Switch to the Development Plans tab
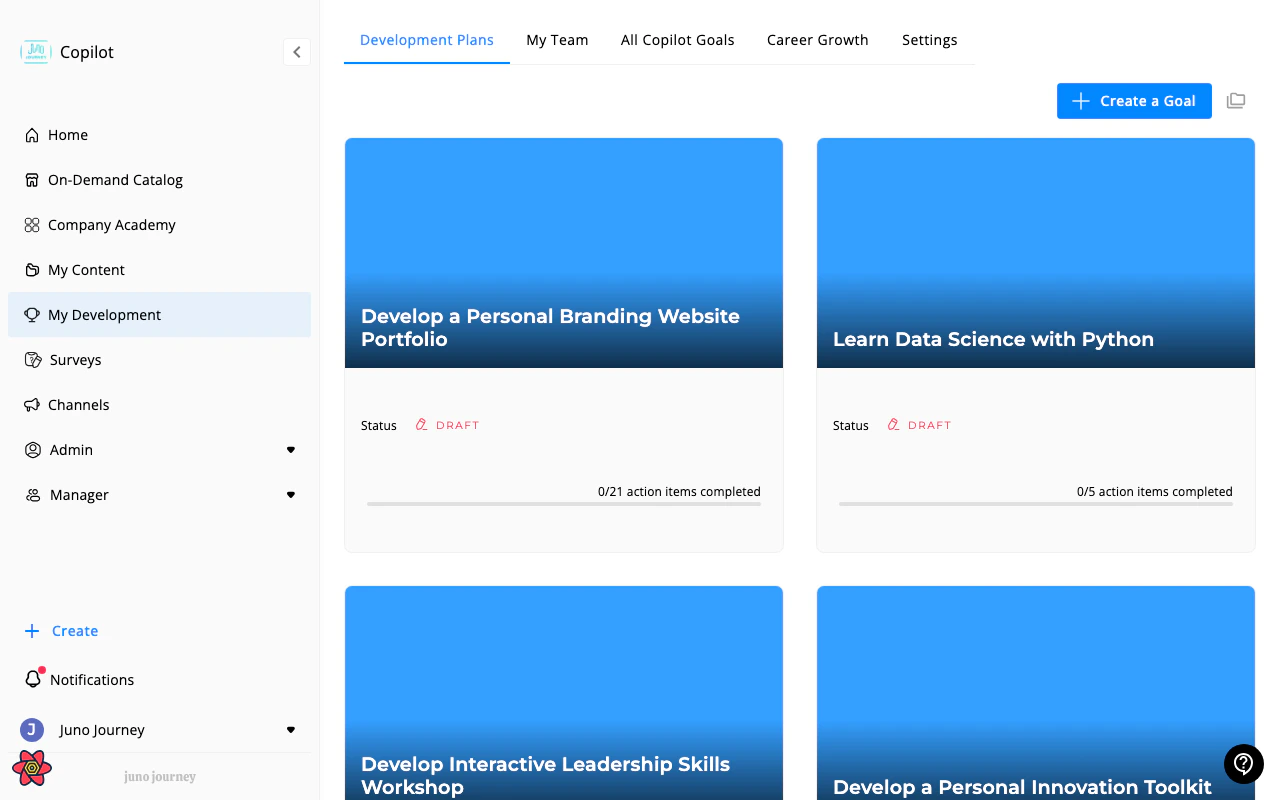Image resolution: width=1280 pixels, height=800 pixels. pos(427,40)
